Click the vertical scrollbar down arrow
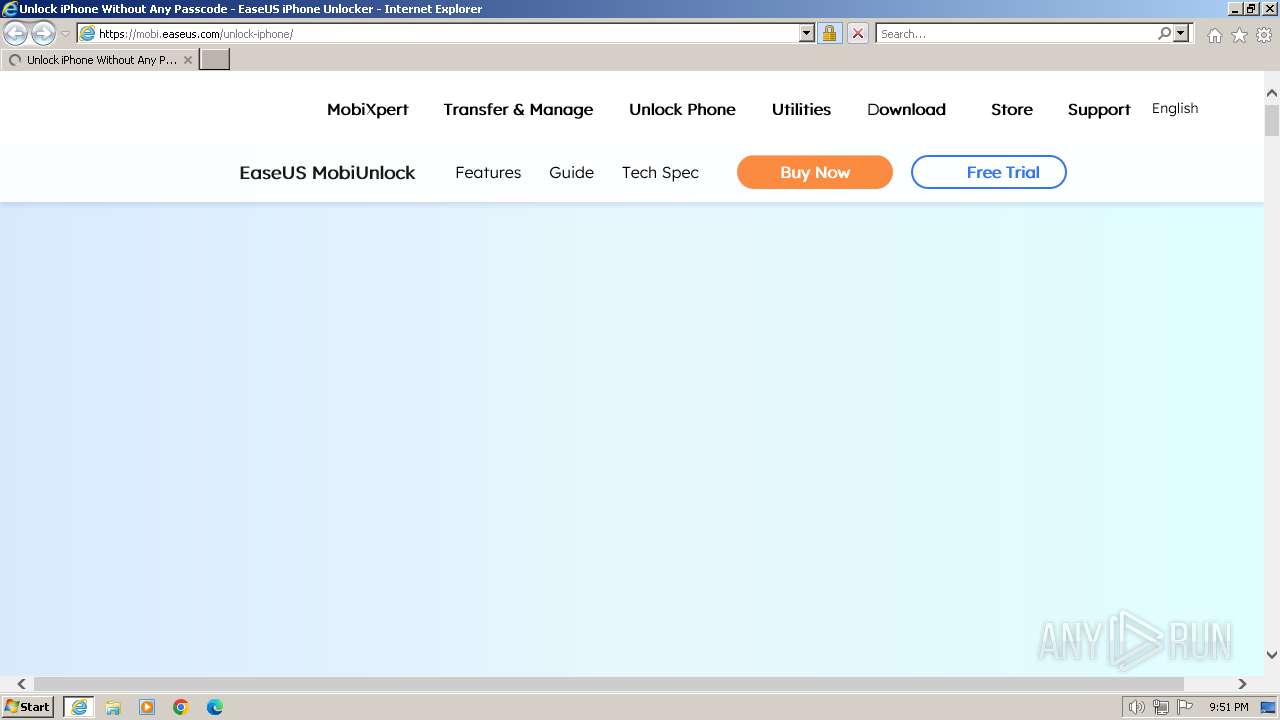 (x=1272, y=656)
